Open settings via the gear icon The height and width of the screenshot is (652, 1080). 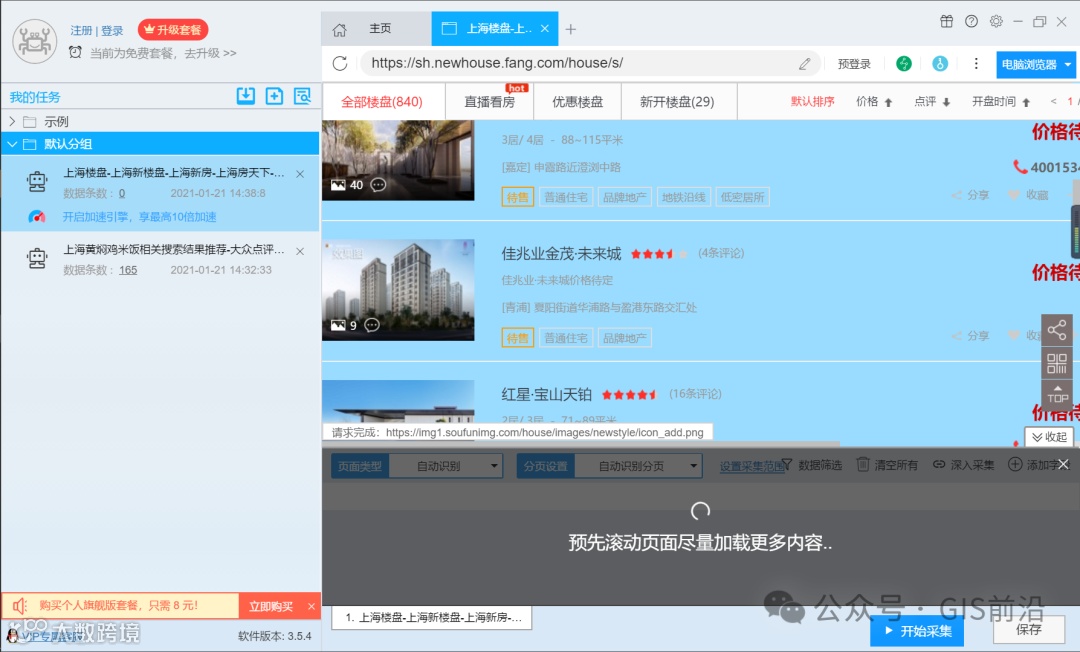(x=996, y=21)
